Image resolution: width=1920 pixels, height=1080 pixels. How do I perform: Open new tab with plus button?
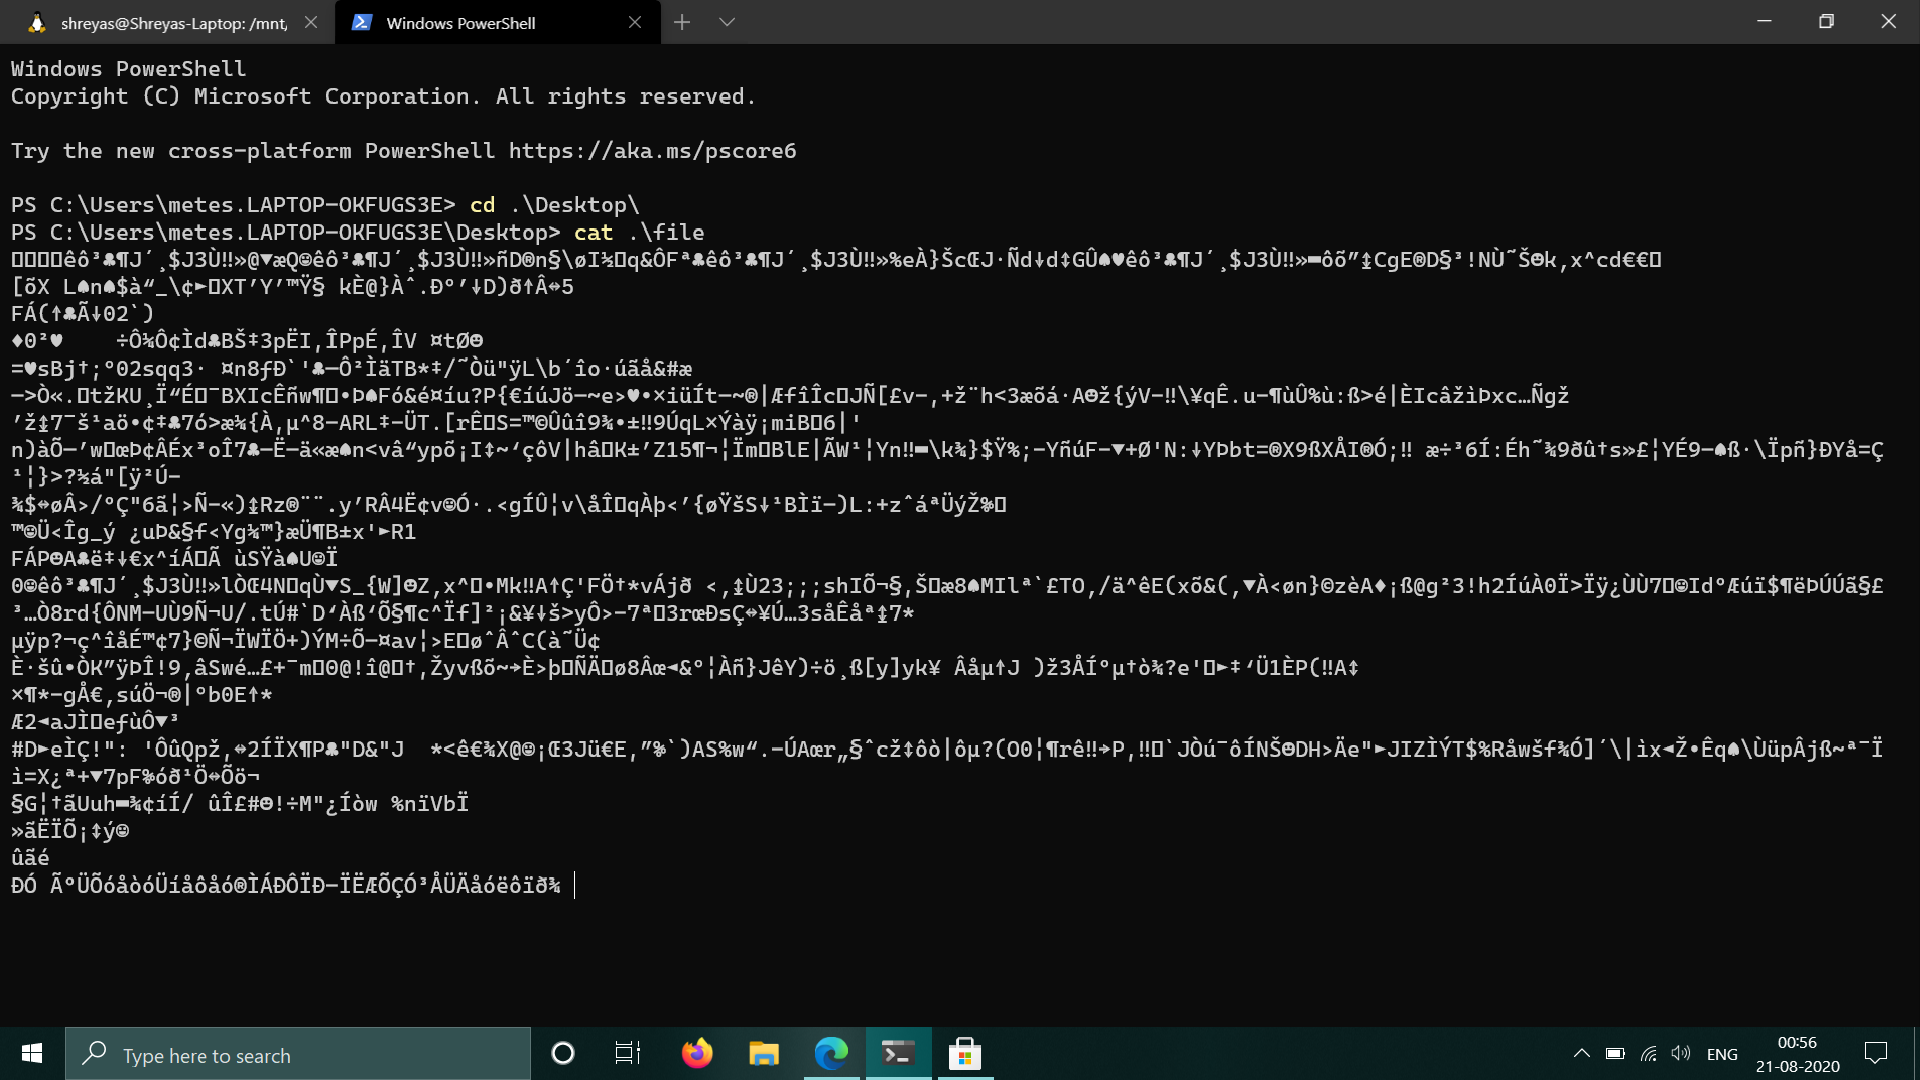[682, 22]
